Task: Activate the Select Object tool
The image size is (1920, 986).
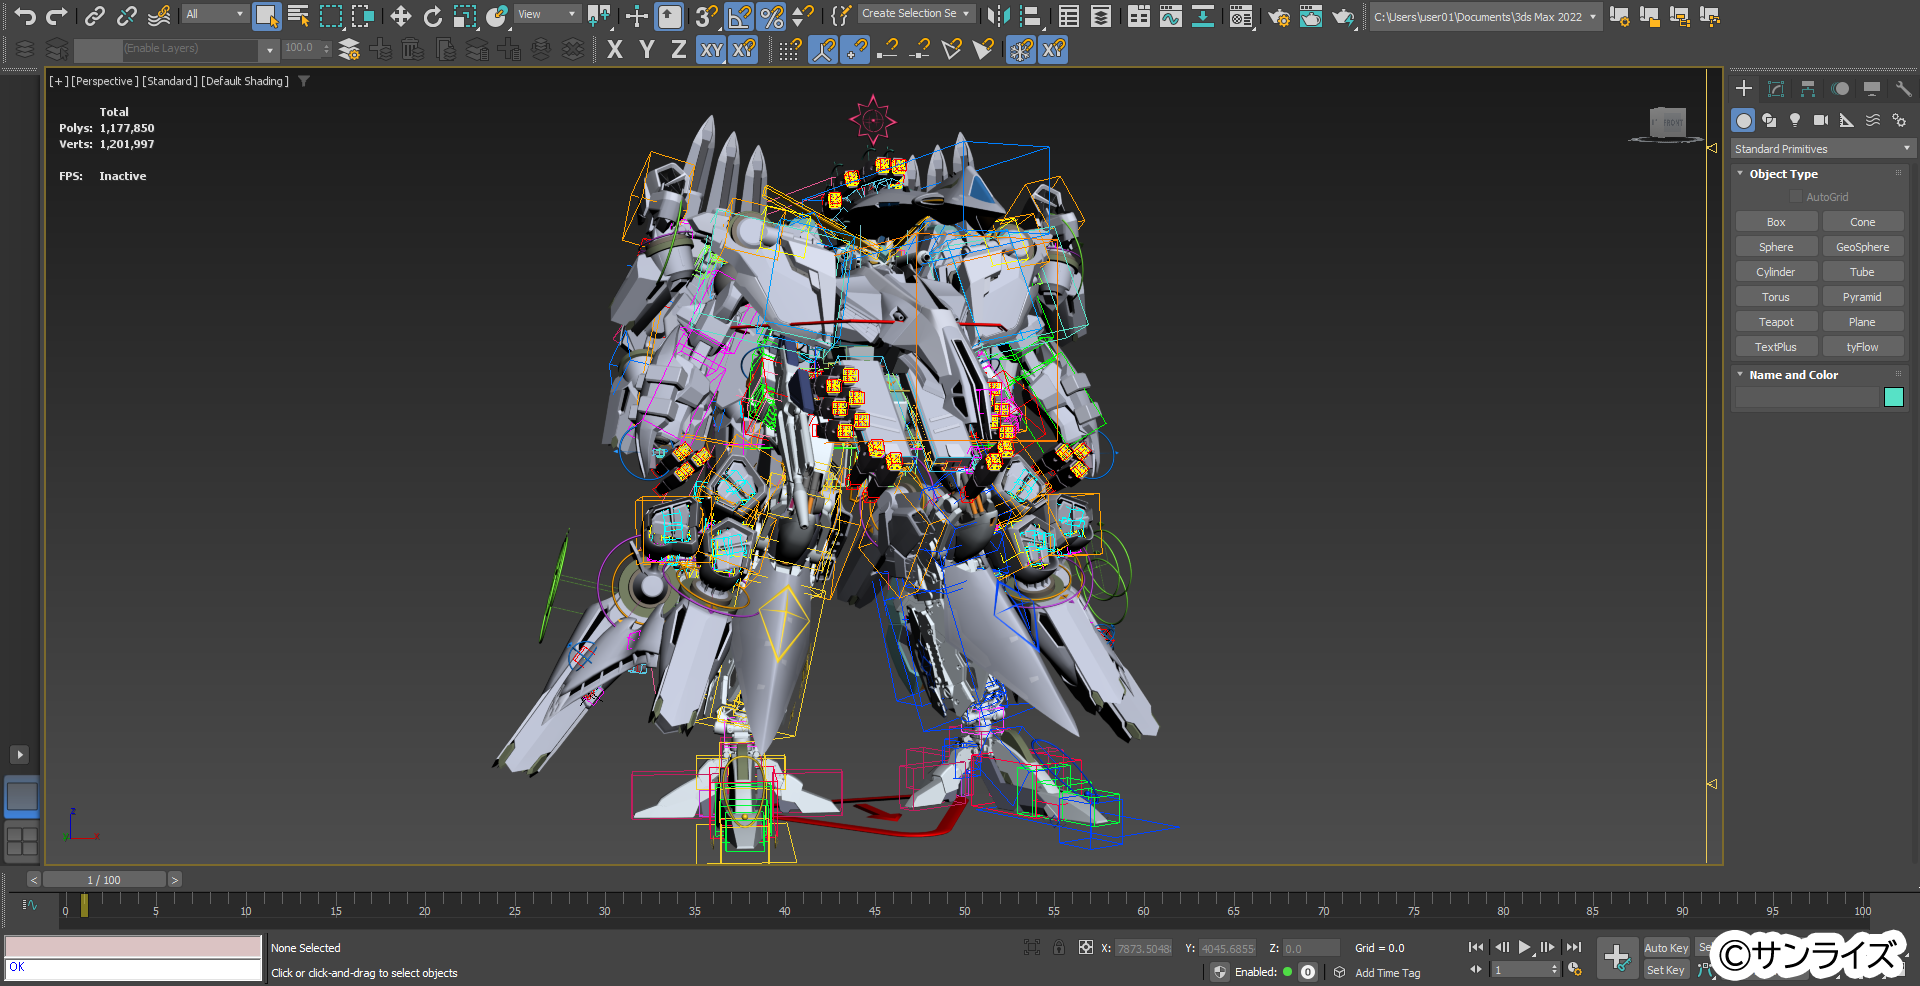Action: 266,16
